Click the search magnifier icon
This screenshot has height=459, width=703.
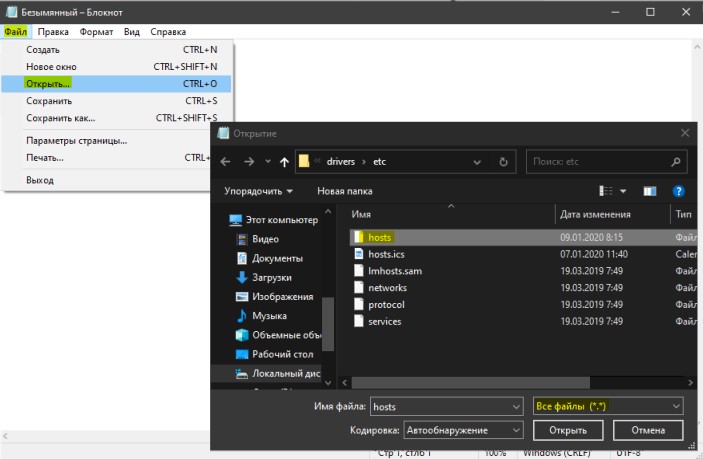pyautogui.click(x=676, y=162)
